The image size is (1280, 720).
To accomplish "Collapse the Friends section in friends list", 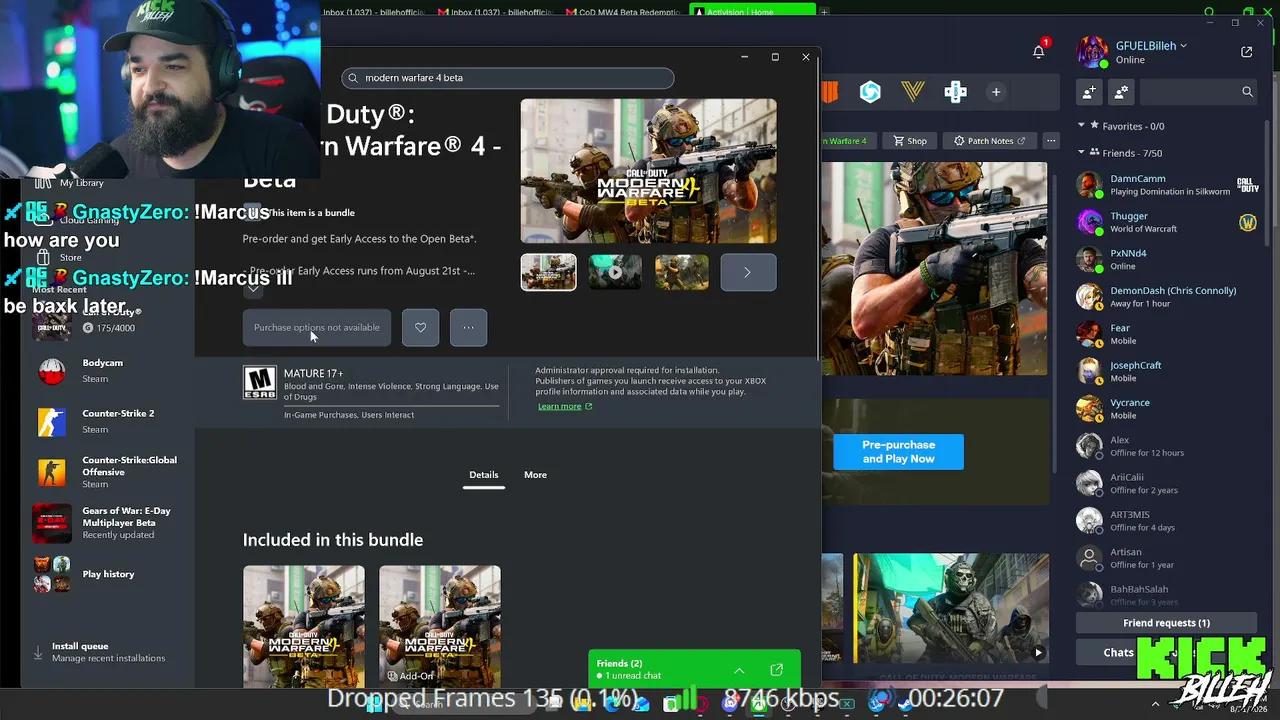I will tap(1081, 153).
